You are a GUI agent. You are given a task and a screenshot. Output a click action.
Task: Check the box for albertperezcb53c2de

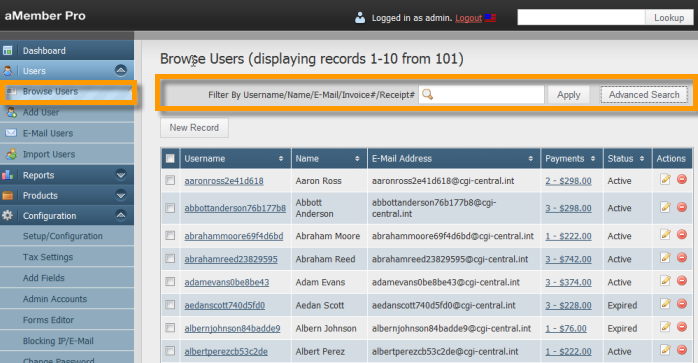[x=170, y=351]
